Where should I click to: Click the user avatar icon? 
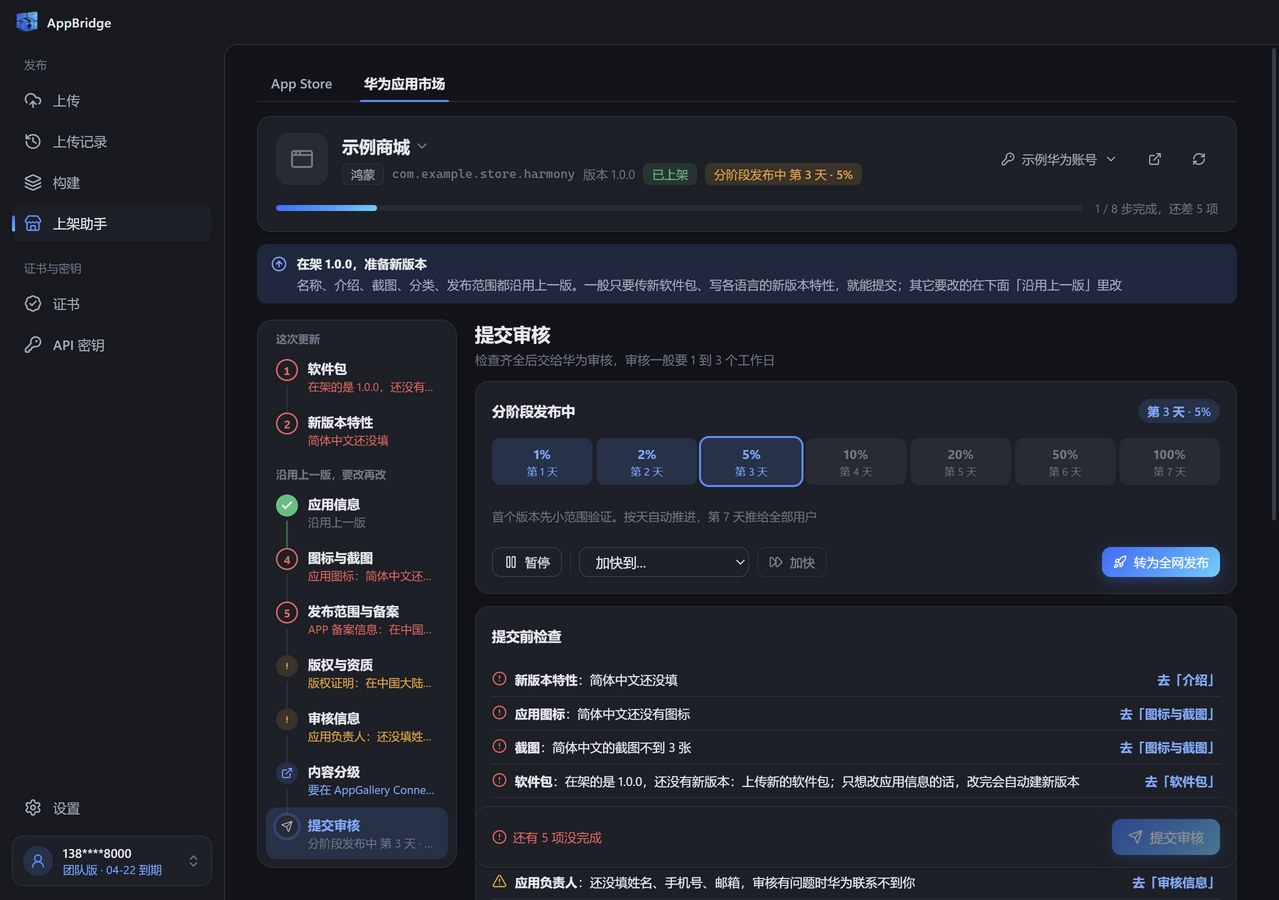[38, 861]
